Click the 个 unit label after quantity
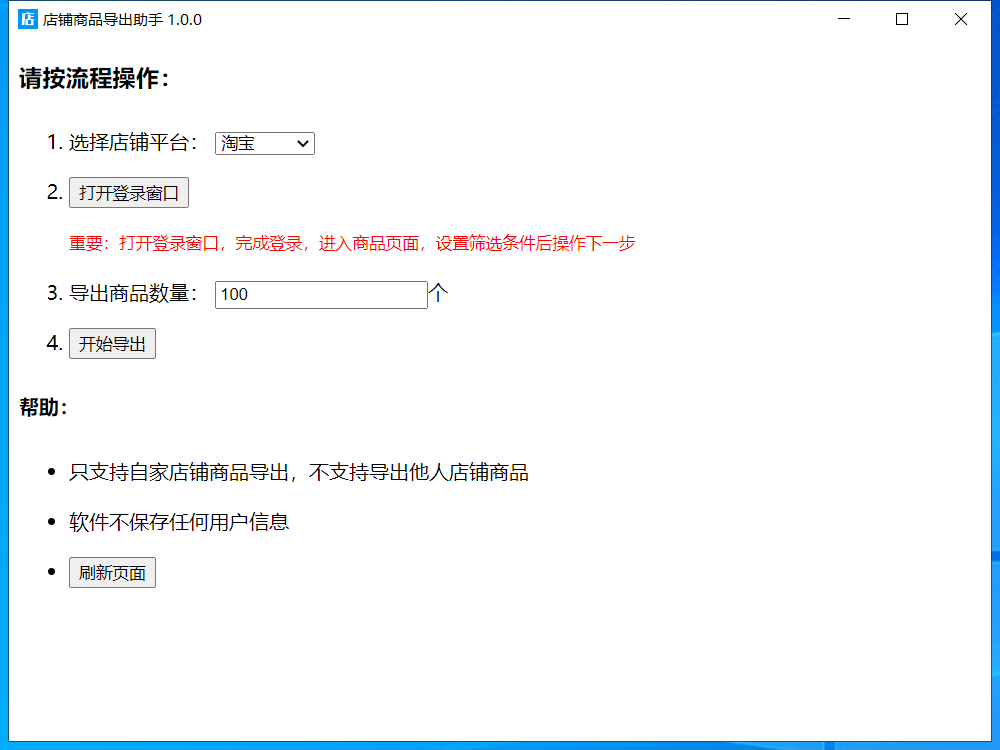Viewport: 1000px width, 750px height. [x=438, y=293]
